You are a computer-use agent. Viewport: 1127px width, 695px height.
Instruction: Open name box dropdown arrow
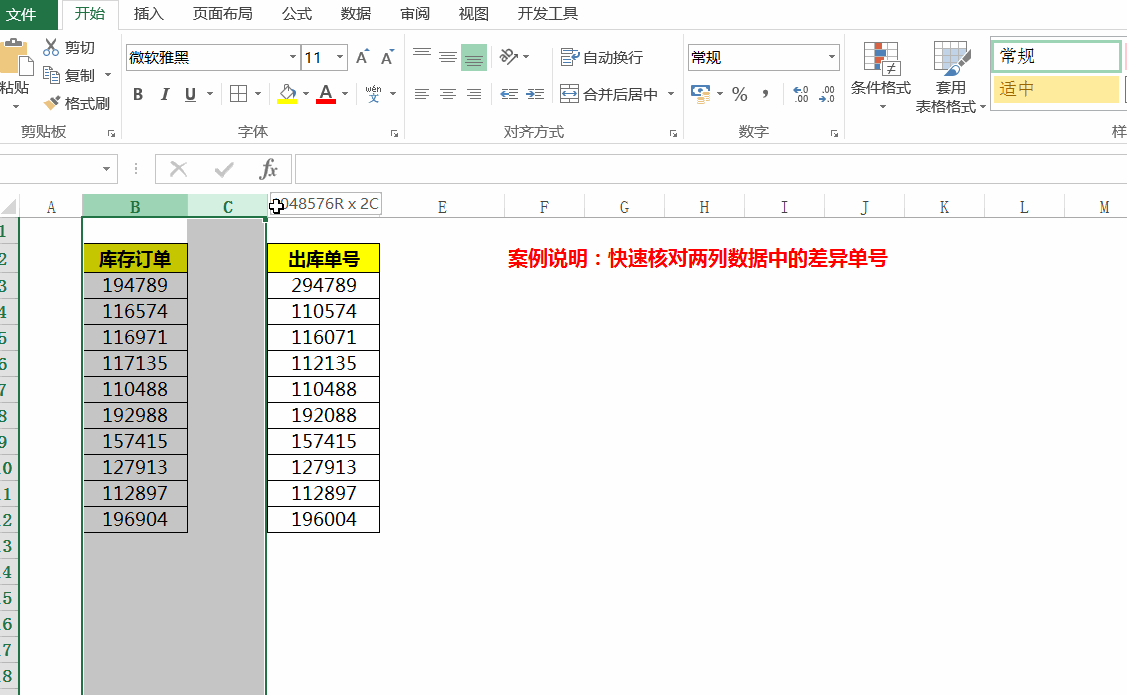106,170
